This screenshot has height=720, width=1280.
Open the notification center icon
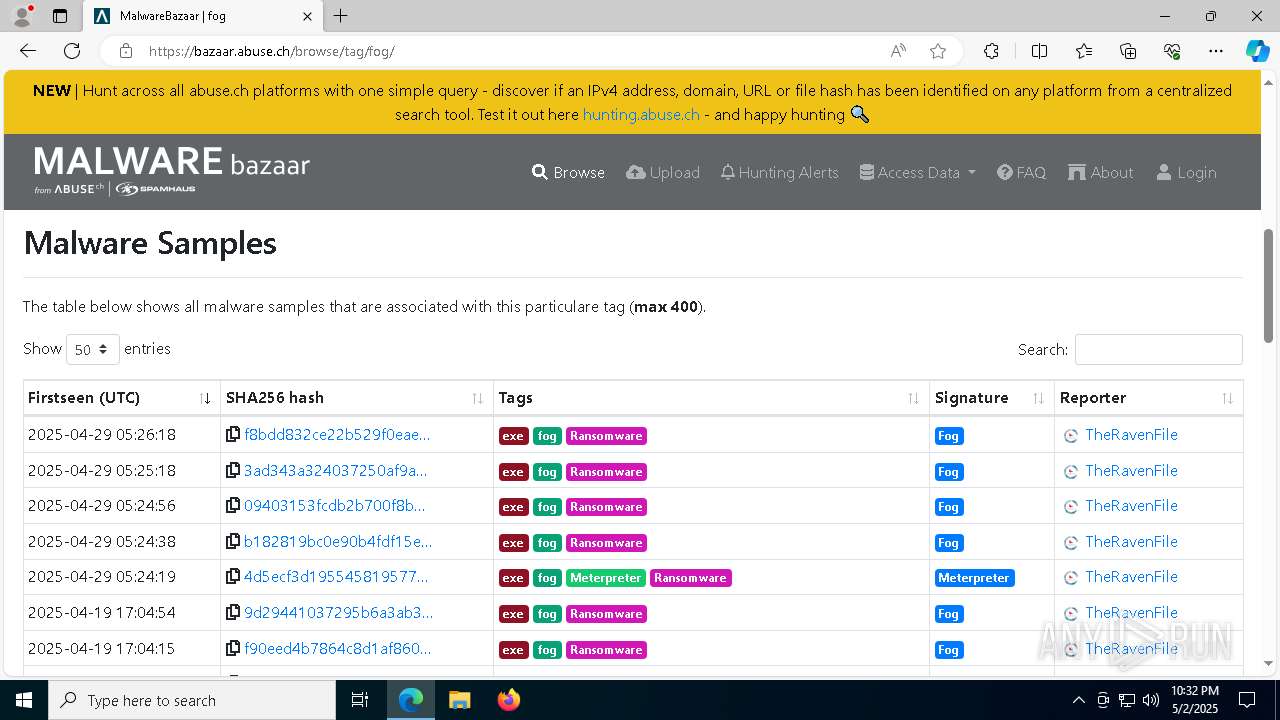[1247, 700]
